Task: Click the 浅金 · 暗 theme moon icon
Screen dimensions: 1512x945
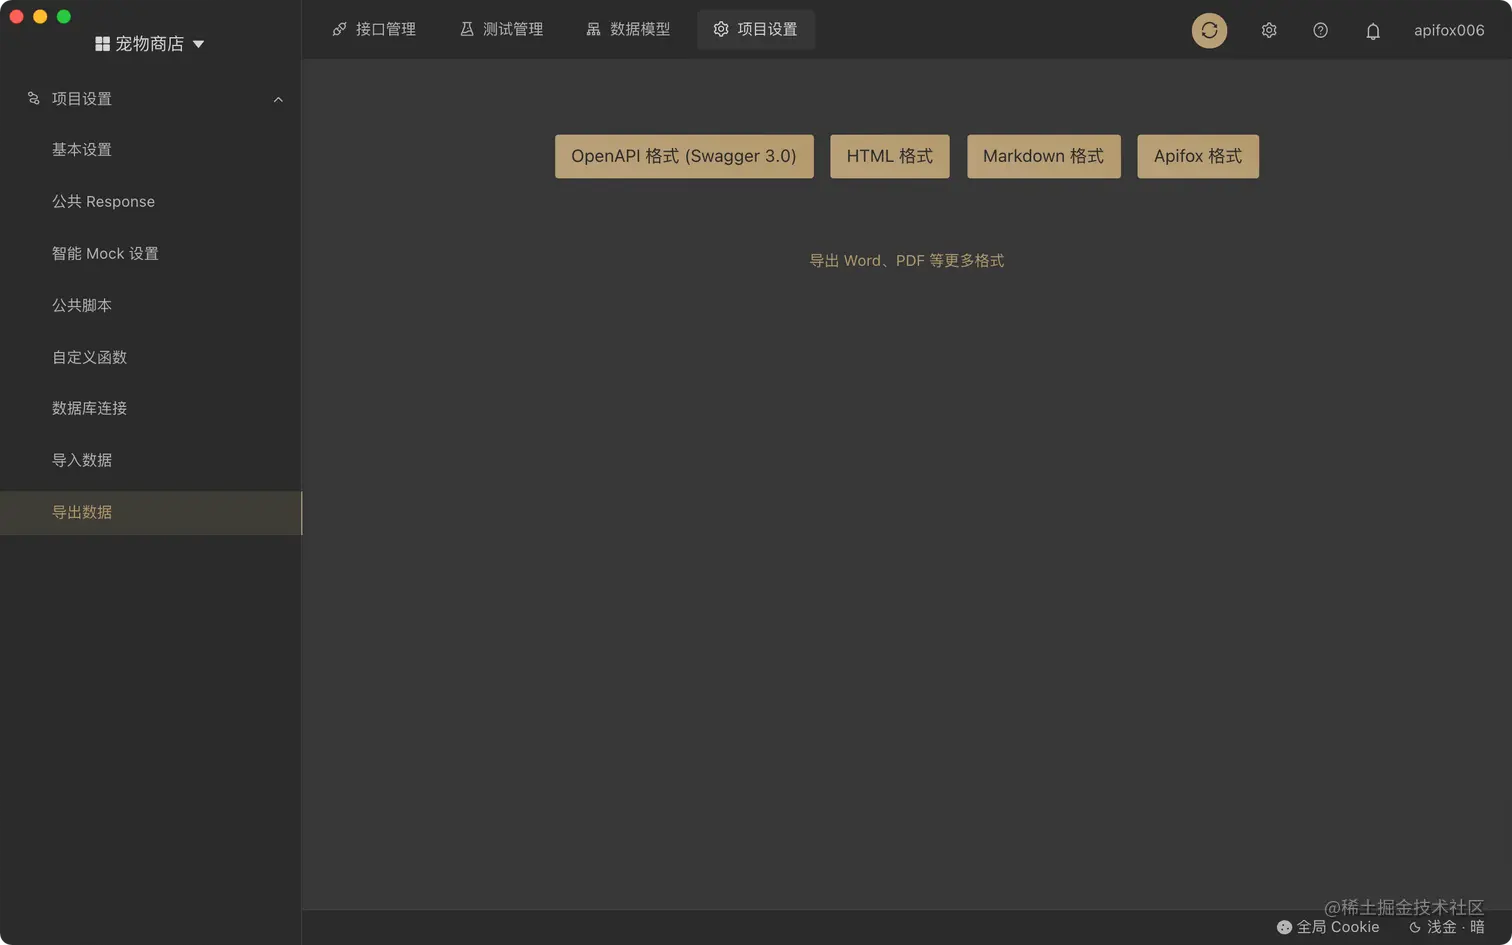Action: 1415,927
